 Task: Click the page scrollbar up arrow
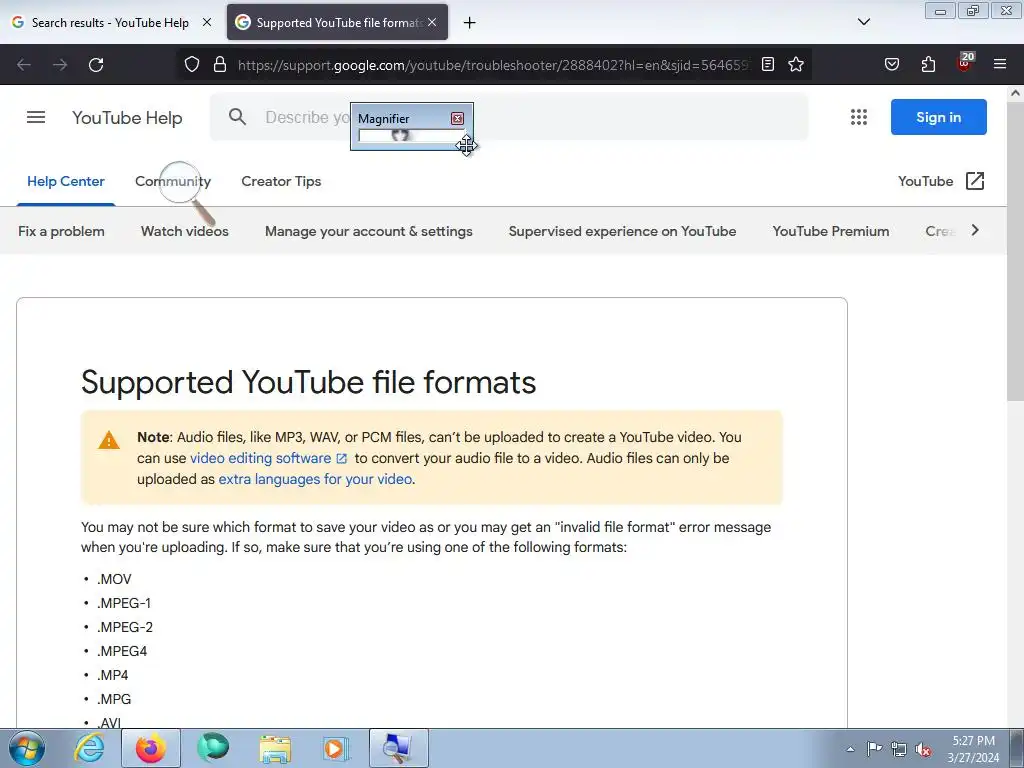[1015, 93]
